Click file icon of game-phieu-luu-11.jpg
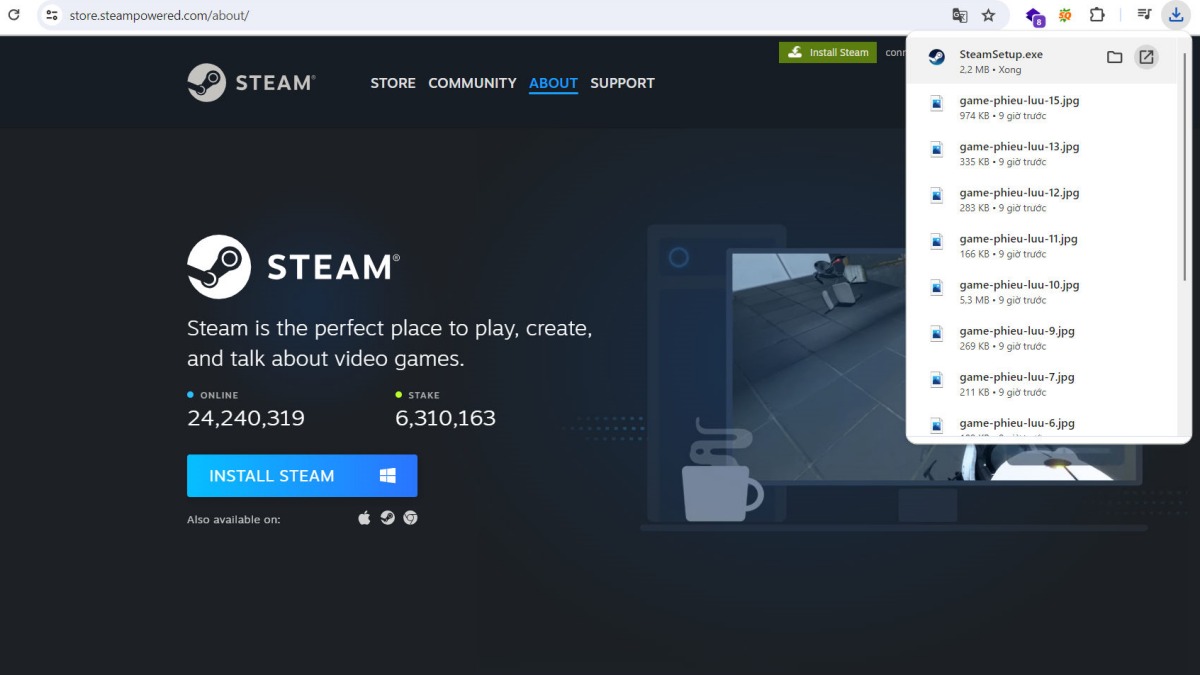Screen dimensions: 1200x675 tap(936, 241)
